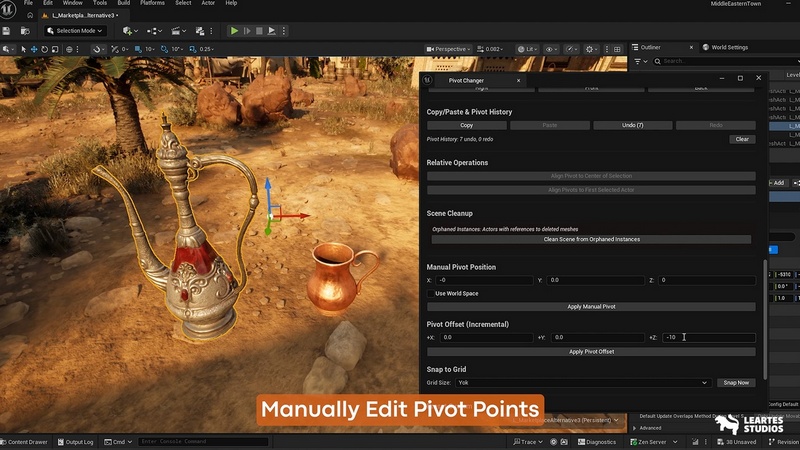Open the Selection Mode dropdown
Screen dimensions: 800x450
click(73, 31)
